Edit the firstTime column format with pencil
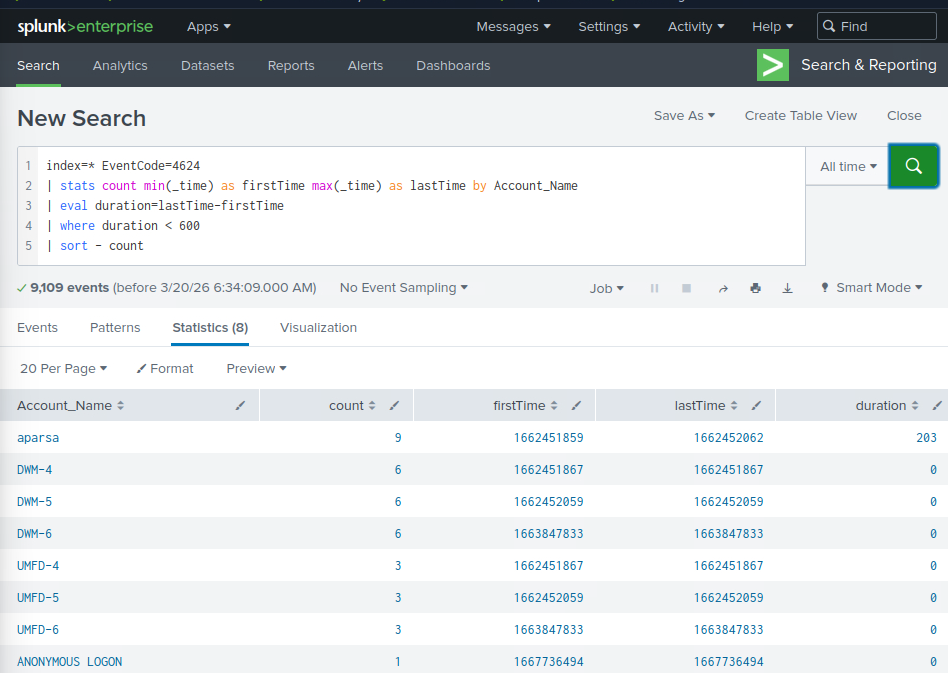 tap(576, 406)
